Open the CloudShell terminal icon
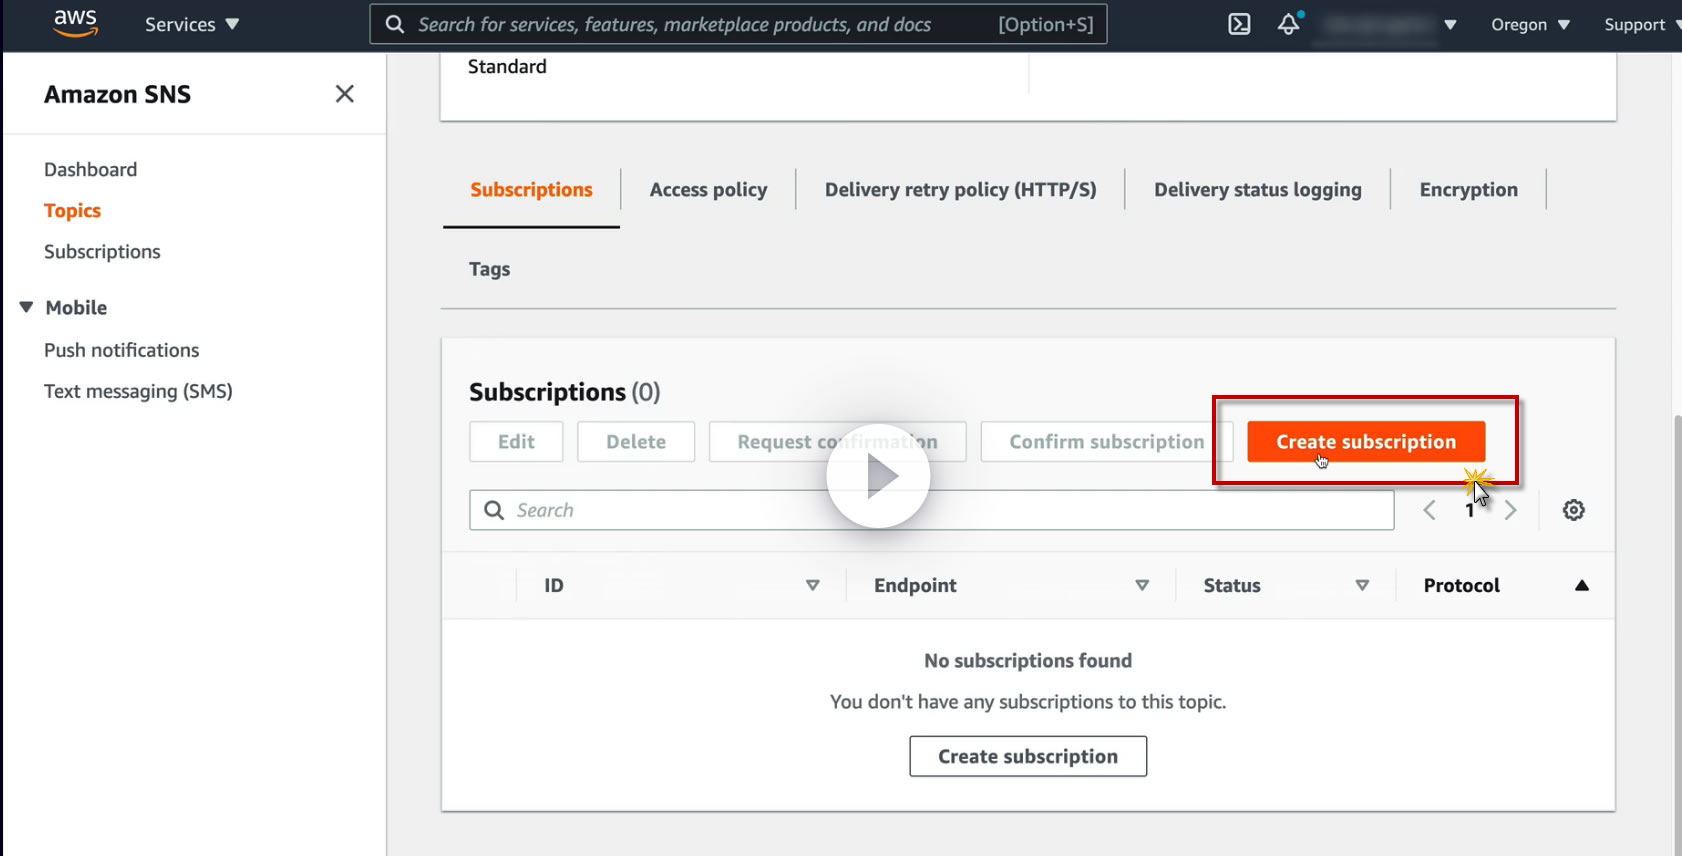 (1239, 24)
